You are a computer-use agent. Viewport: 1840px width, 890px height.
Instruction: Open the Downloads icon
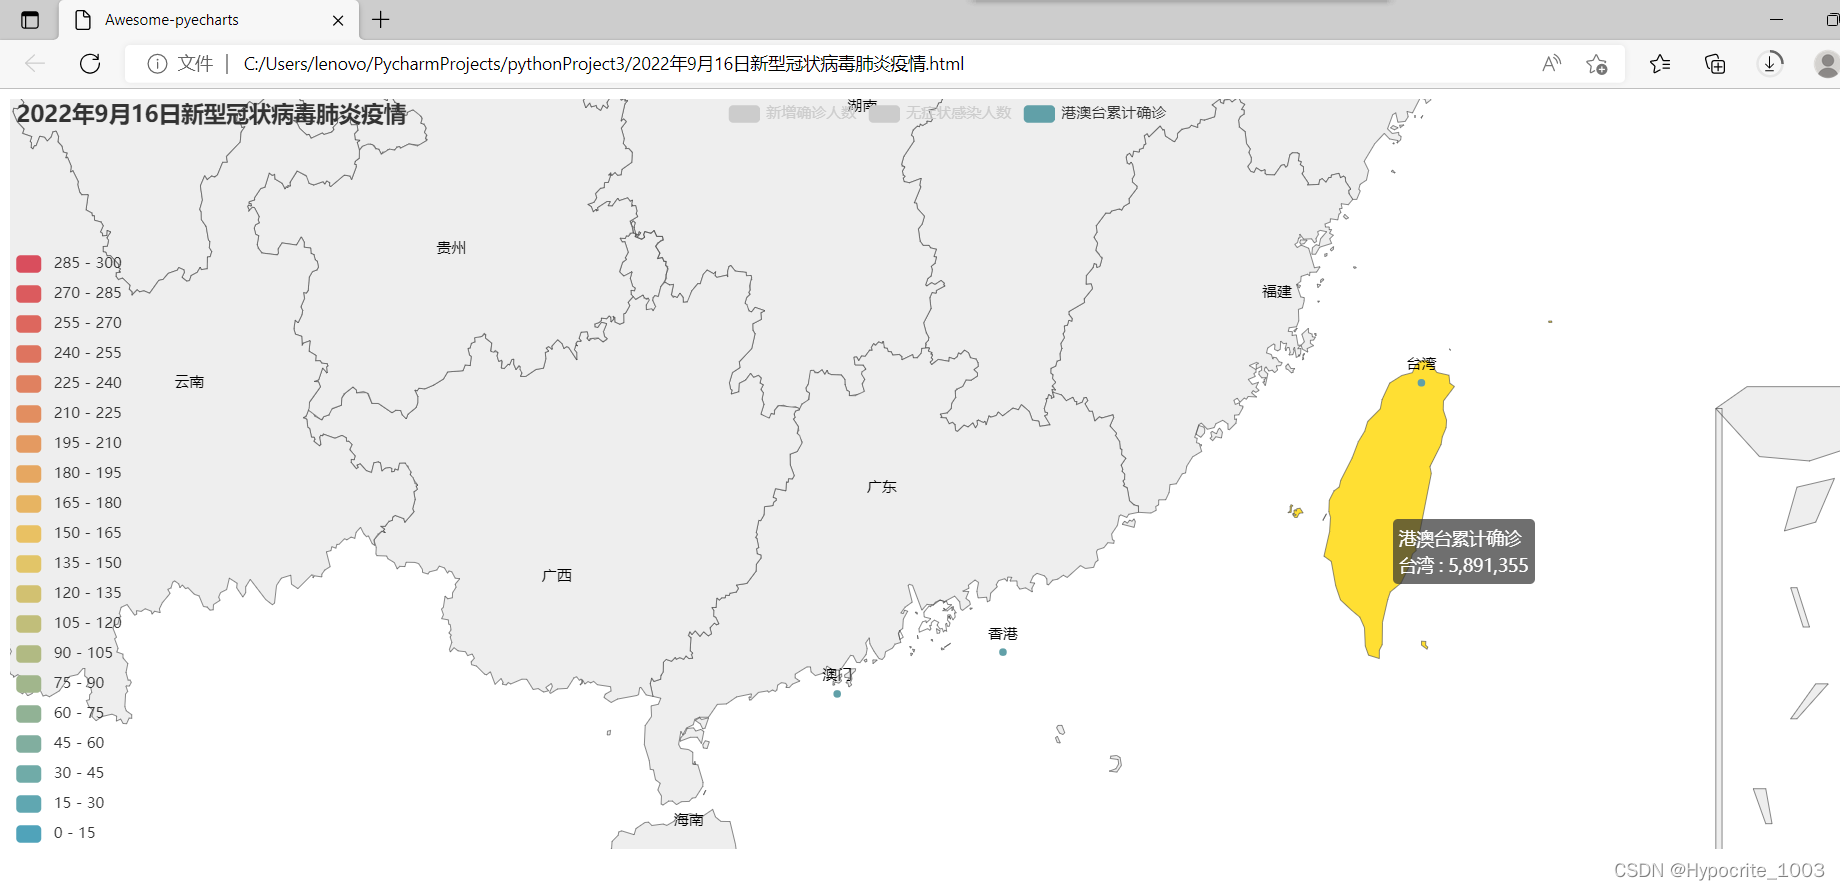coord(1770,64)
